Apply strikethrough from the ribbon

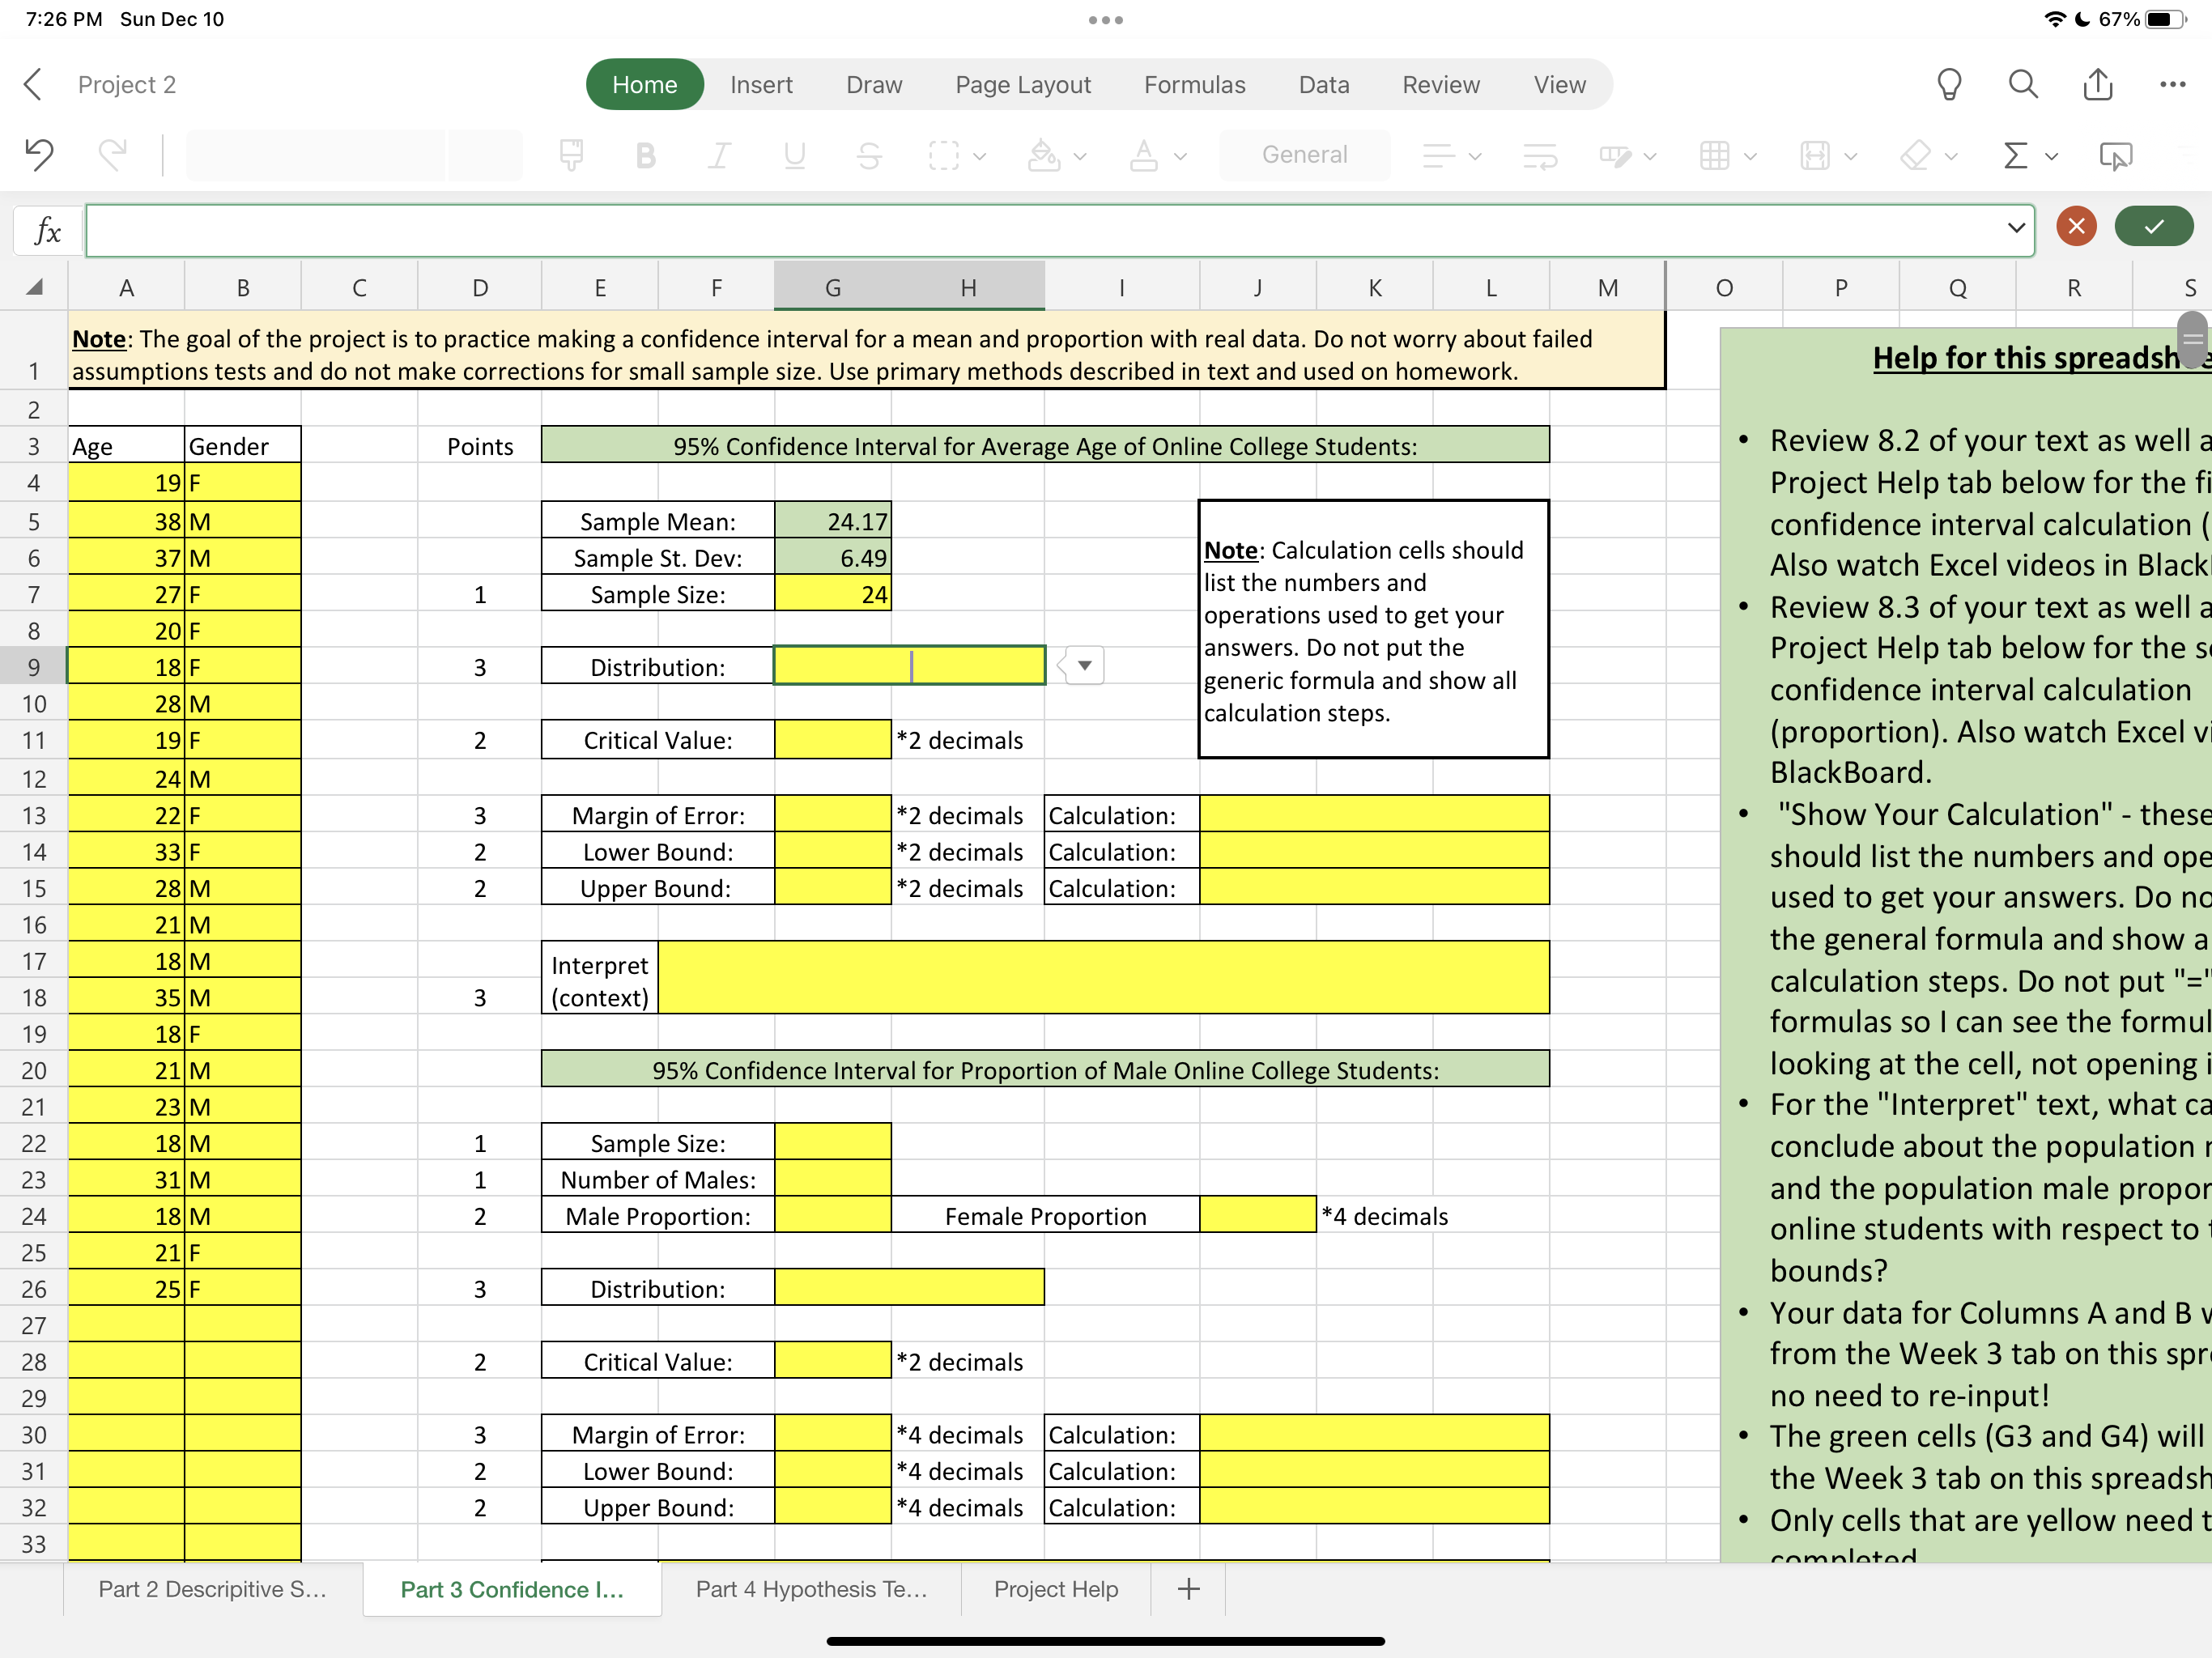pos(868,155)
